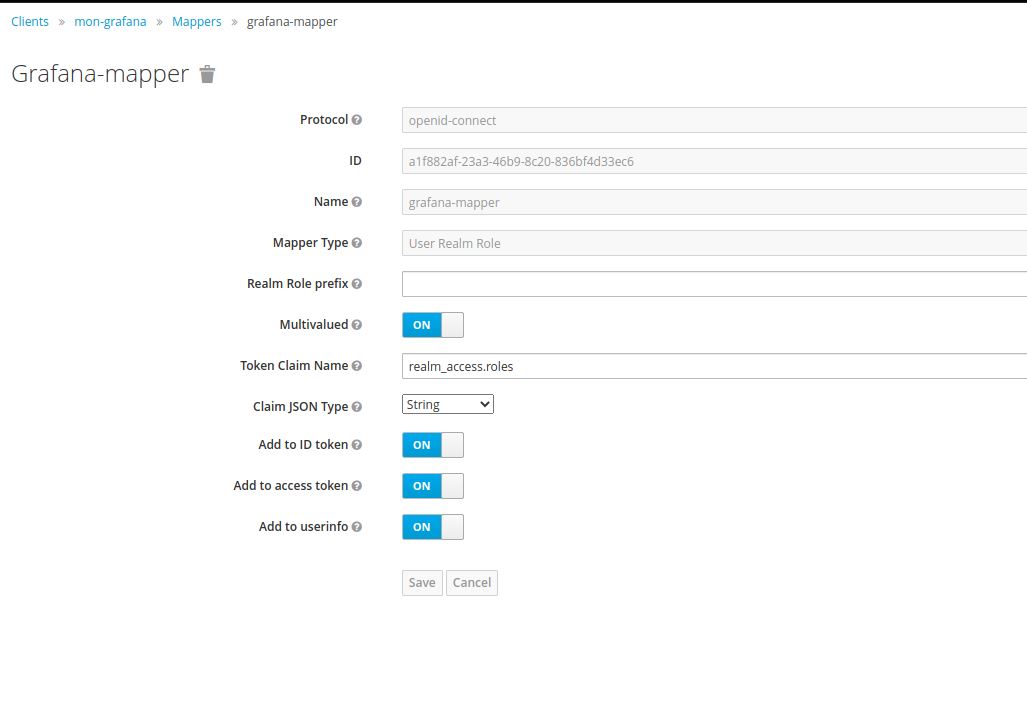Disable Add to access token switch
Viewport: 1027px width, 707px height.
click(433, 486)
